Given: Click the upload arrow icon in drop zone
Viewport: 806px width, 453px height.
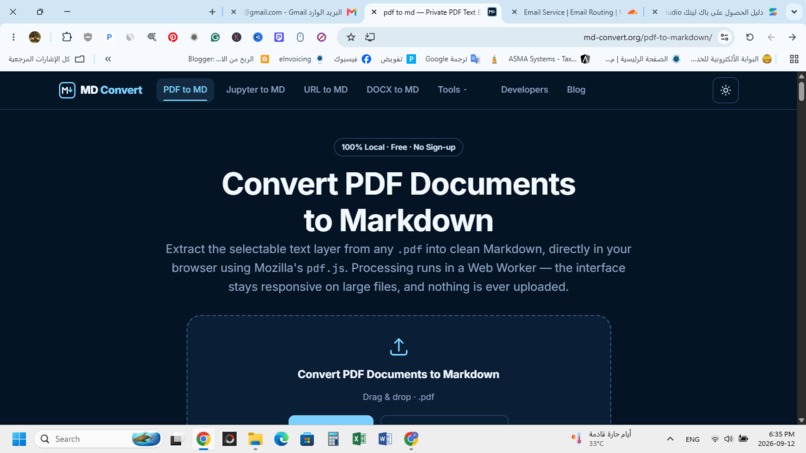Looking at the screenshot, I should (398, 347).
